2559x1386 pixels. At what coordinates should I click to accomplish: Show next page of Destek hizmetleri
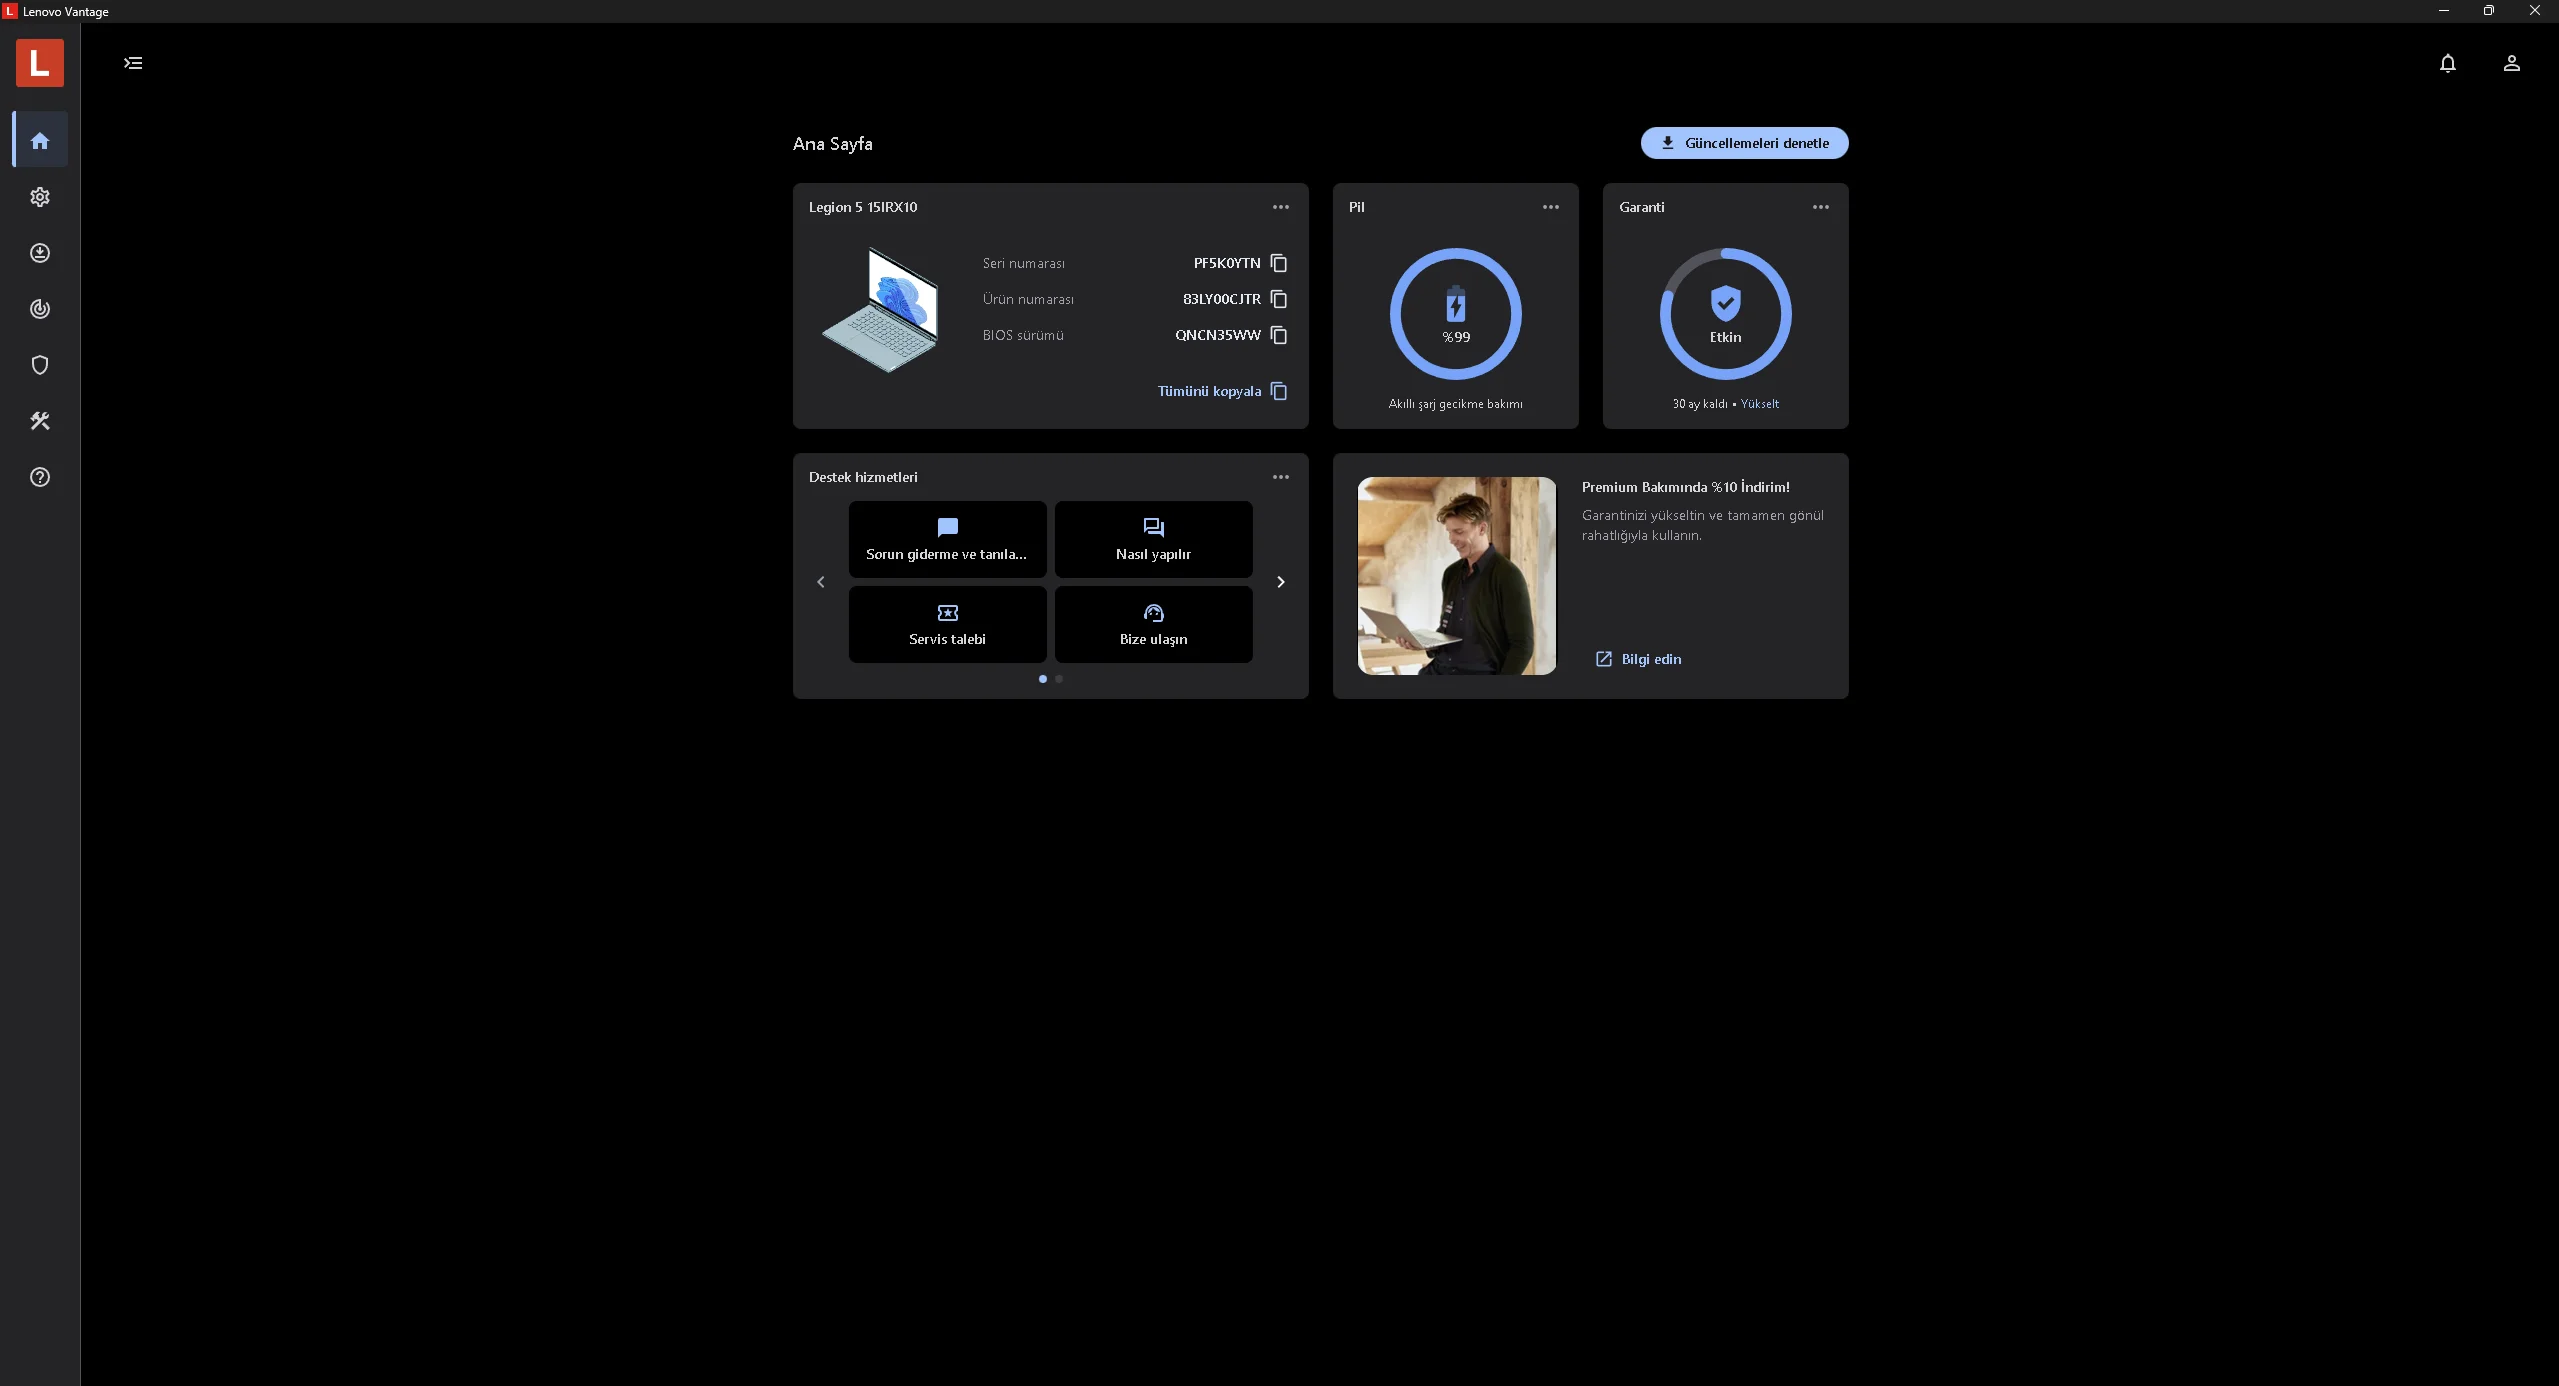(x=1280, y=582)
